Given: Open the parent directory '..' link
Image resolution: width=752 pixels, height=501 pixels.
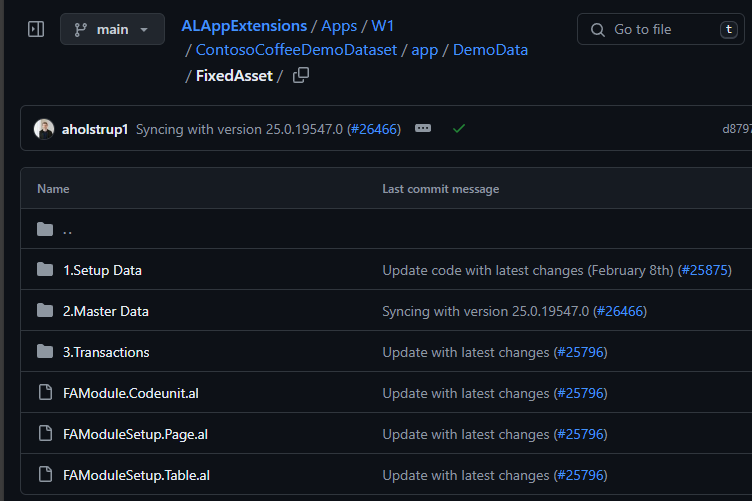Looking at the screenshot, I should (68, 230).
